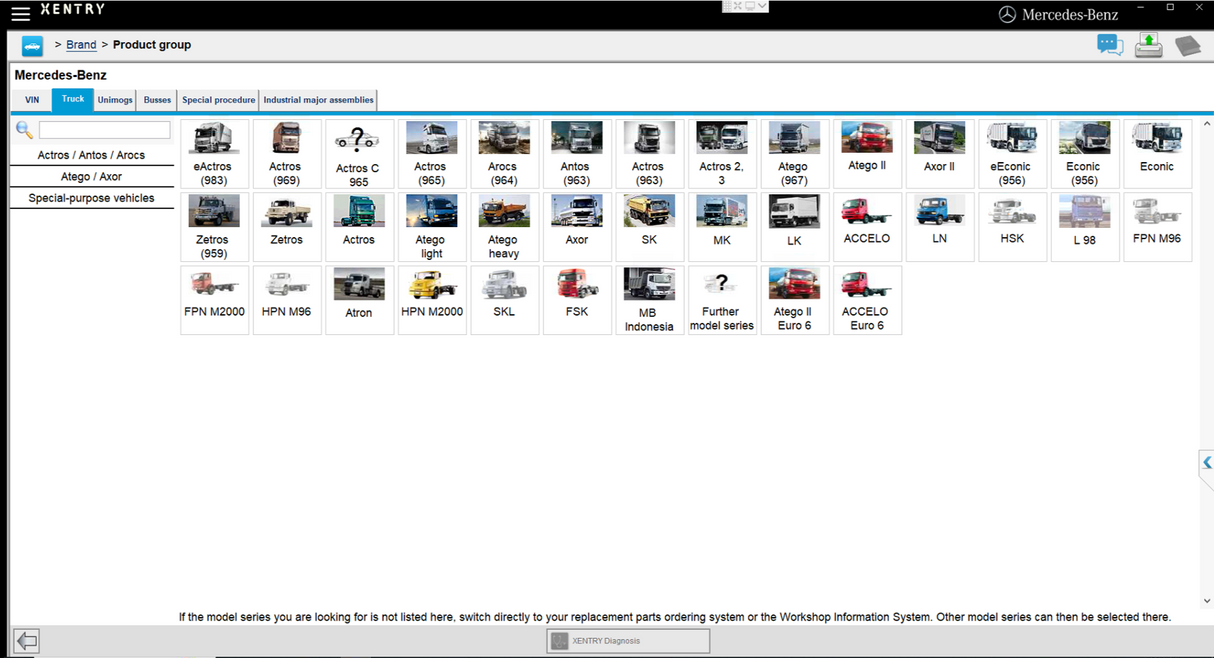The image size is (1214, 658).
Task: Select the VIN tab
Action: tap(32, 100)
